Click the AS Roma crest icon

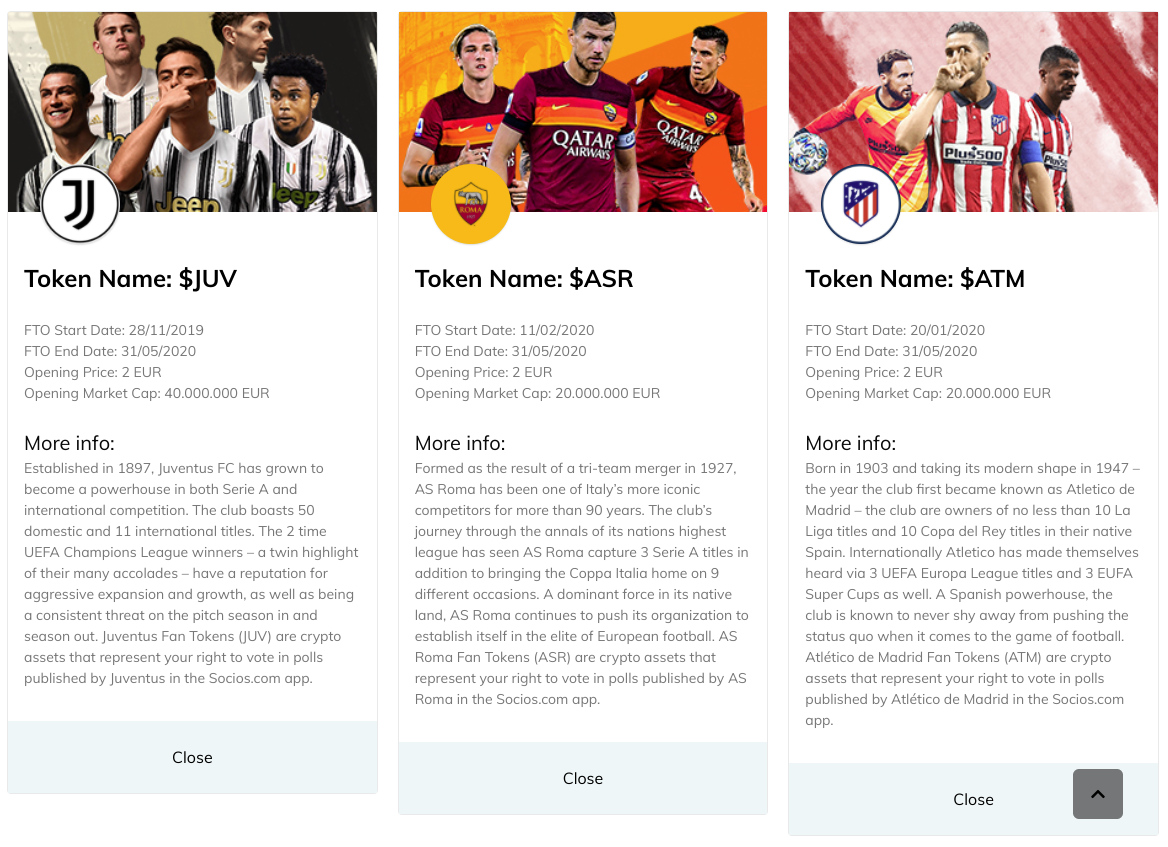pyautogui.click(x=470, y=204)
